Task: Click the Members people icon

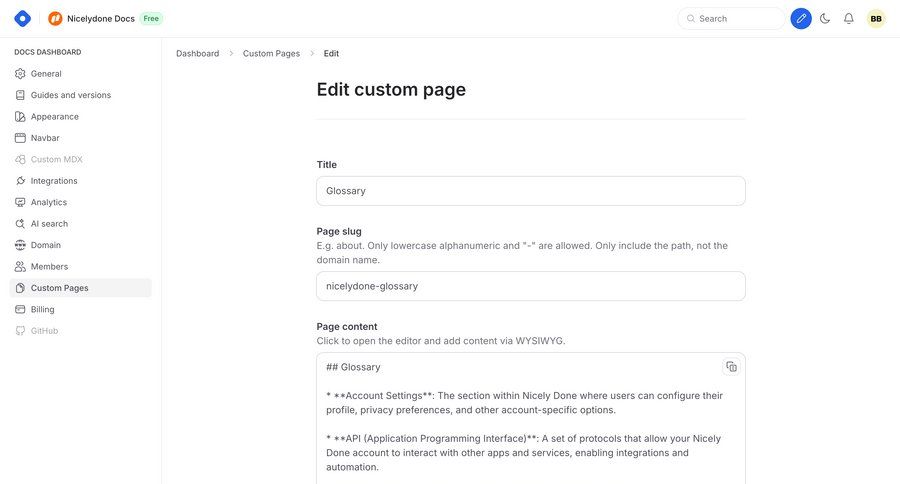Action: [x=20, y=266]
